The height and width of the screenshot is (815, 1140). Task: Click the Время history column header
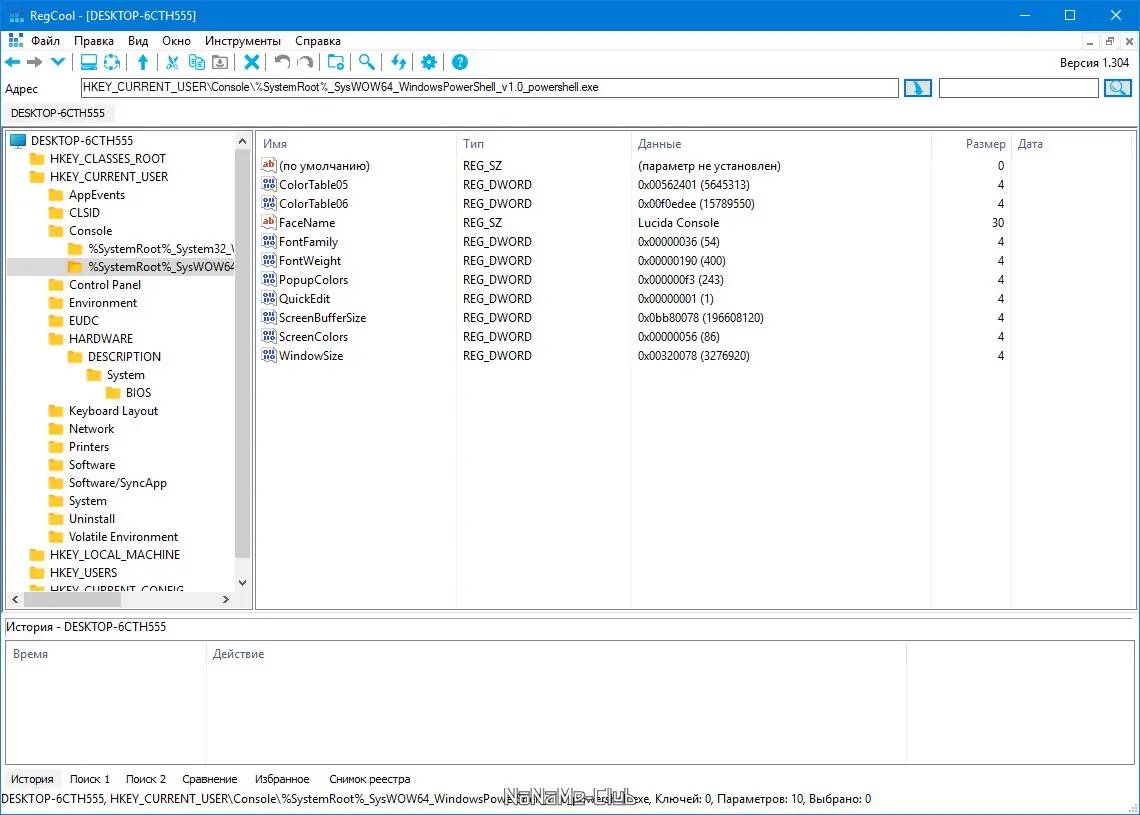click(x=106, y=654)
